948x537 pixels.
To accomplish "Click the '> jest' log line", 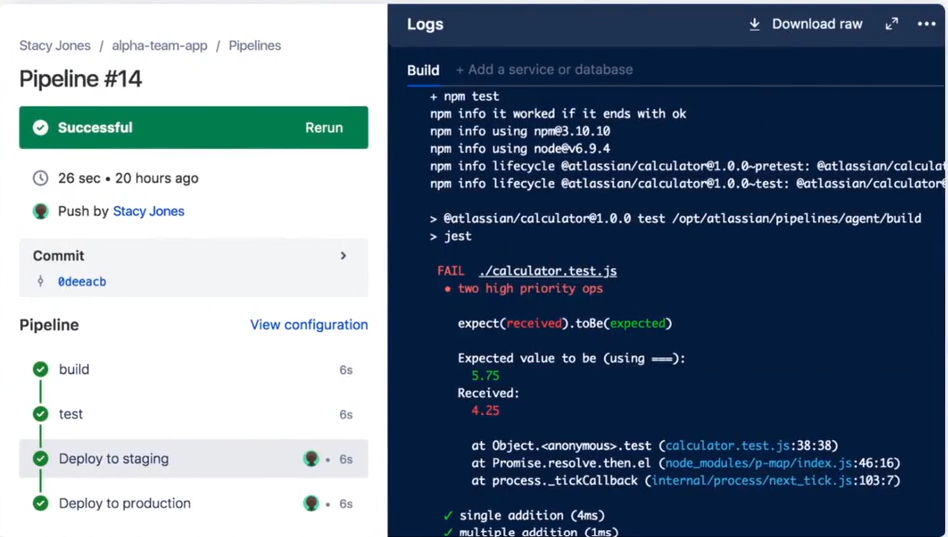I will pyautogui.click(x=450, y=236).
